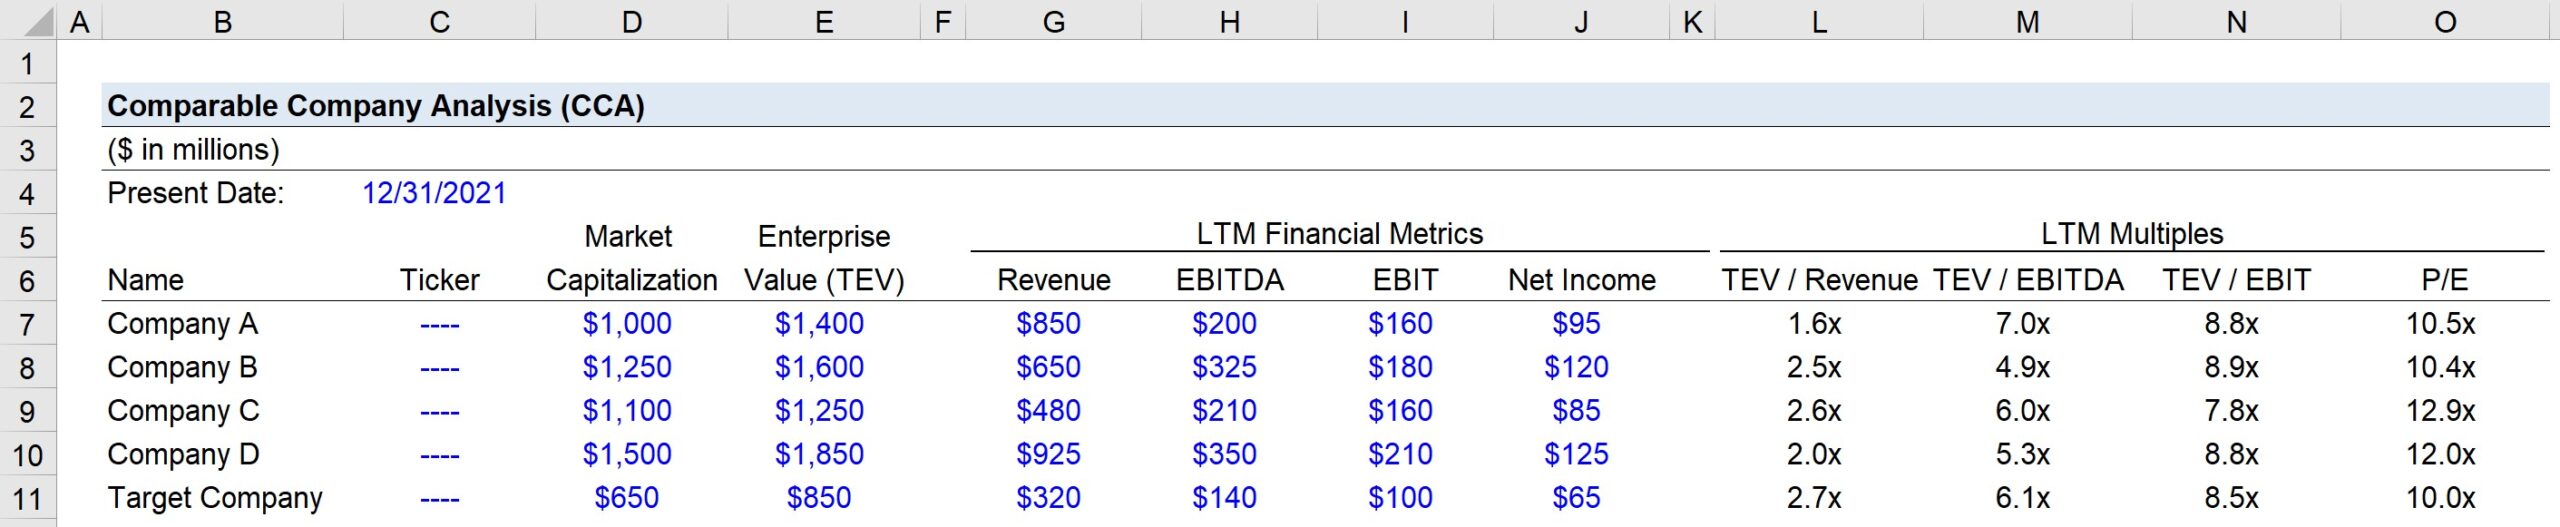Click Company D enterprise value $1,850
Image resolution: width=2560 pixels, height=527 pixels.
click(x=819, y=455)
